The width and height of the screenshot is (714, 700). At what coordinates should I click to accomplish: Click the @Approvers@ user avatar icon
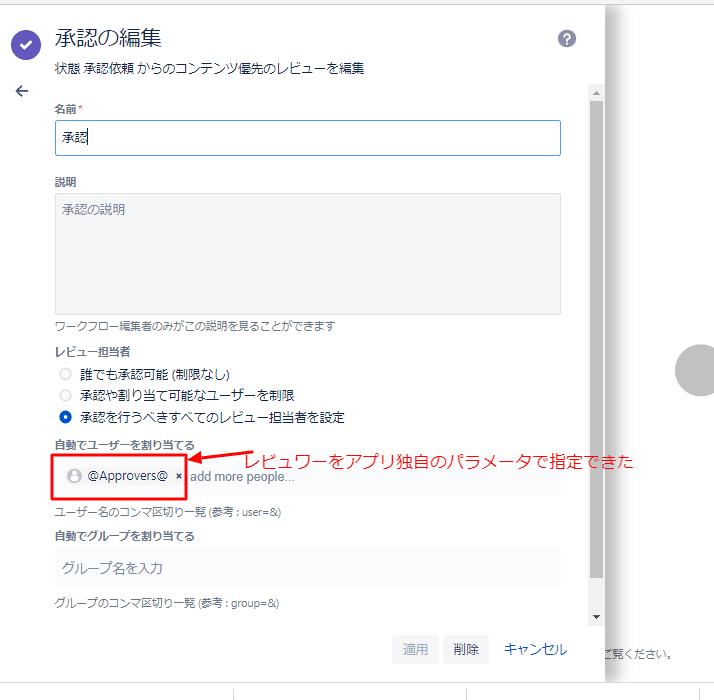click(x=74, y=476)
